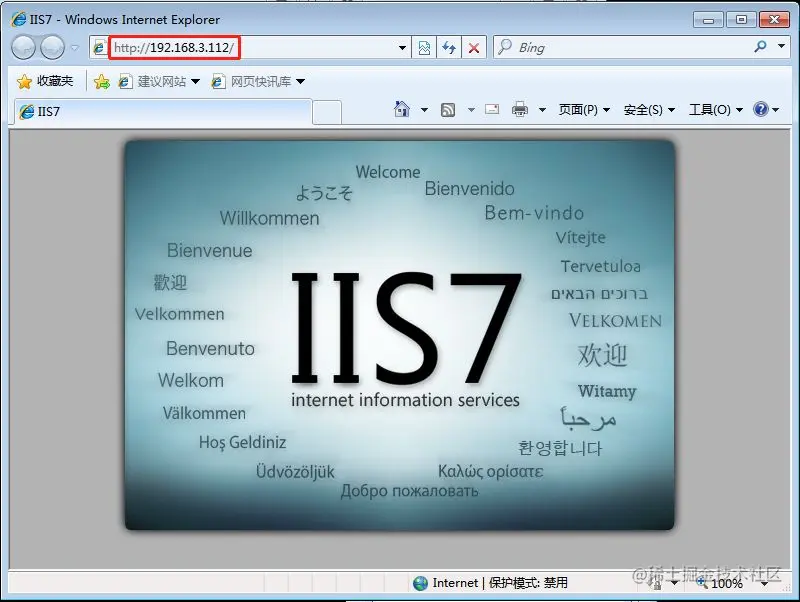Open the 100% zoom level control
The height and width of the screenshot is (602, 800).
720,583
